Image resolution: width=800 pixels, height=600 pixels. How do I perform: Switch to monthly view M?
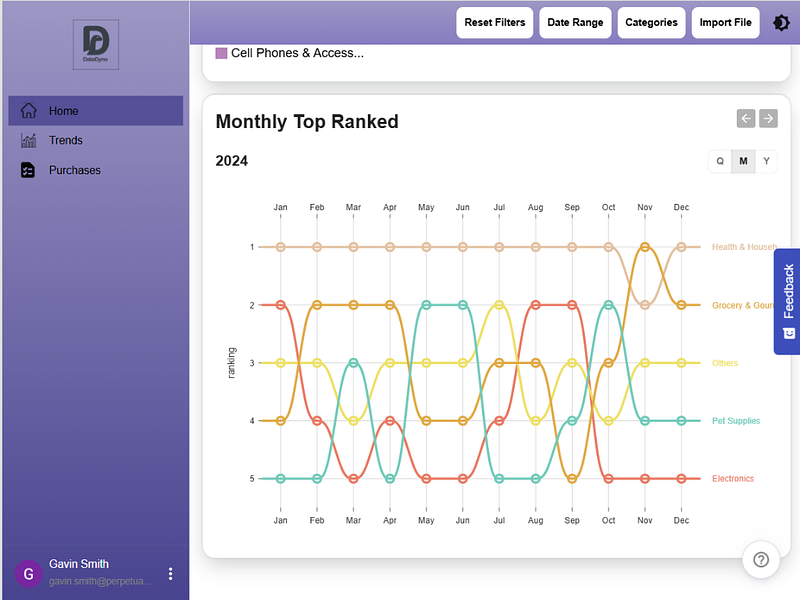(743, 161)
